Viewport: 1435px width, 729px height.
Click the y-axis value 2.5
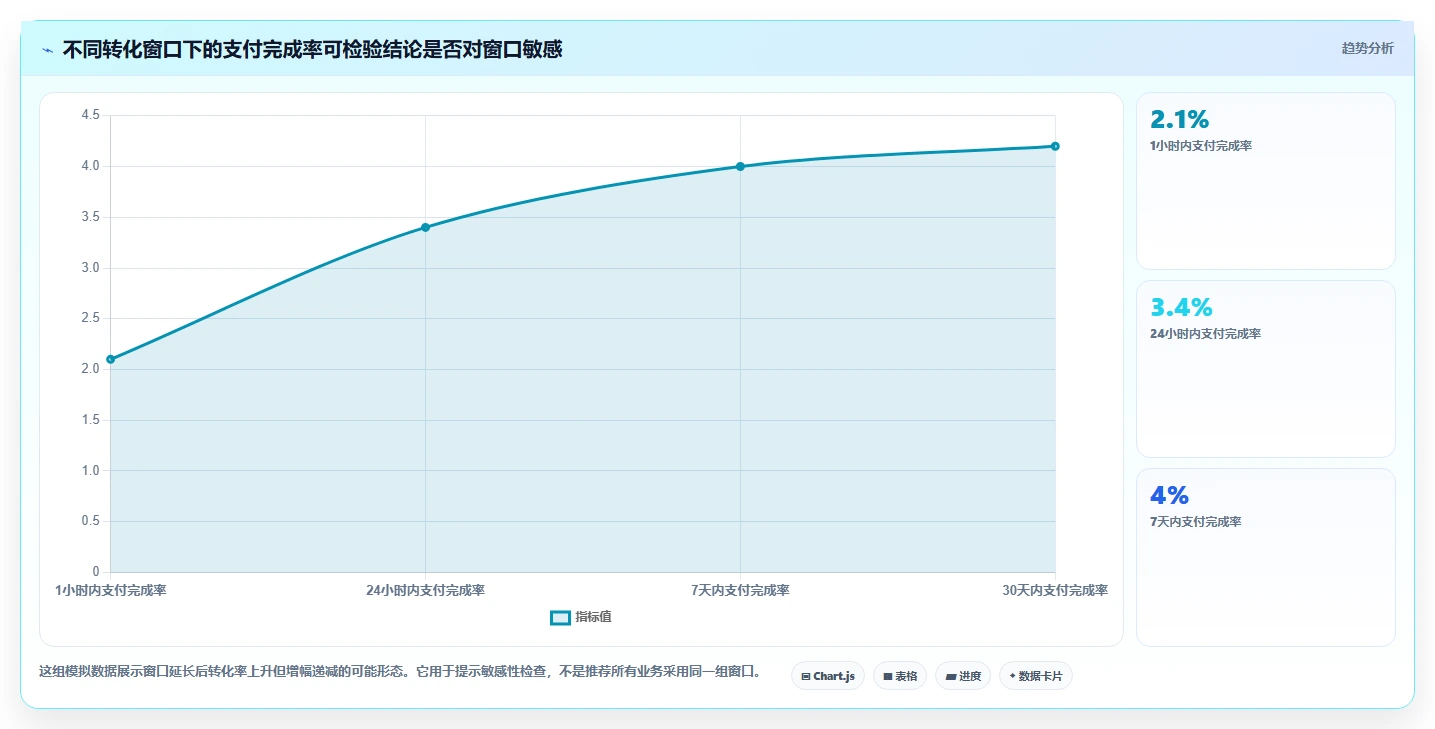(91, 318)
